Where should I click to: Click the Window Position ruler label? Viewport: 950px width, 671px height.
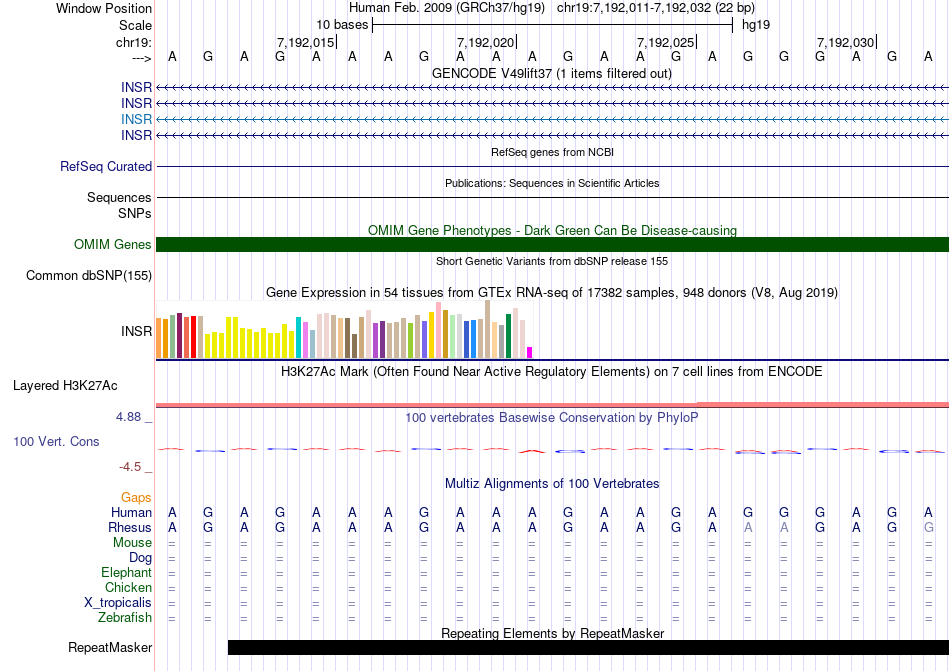pyautogui.click(x=104, y=8)
